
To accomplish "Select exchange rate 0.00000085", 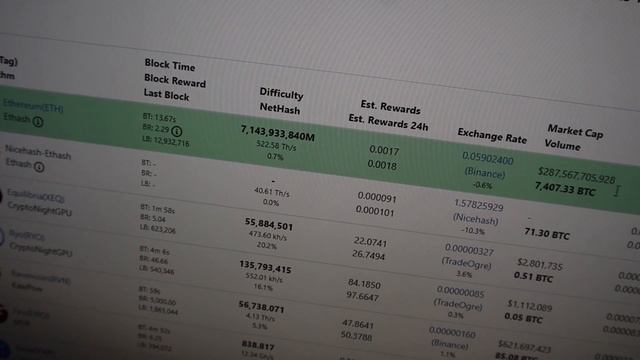I will (461, 292).
